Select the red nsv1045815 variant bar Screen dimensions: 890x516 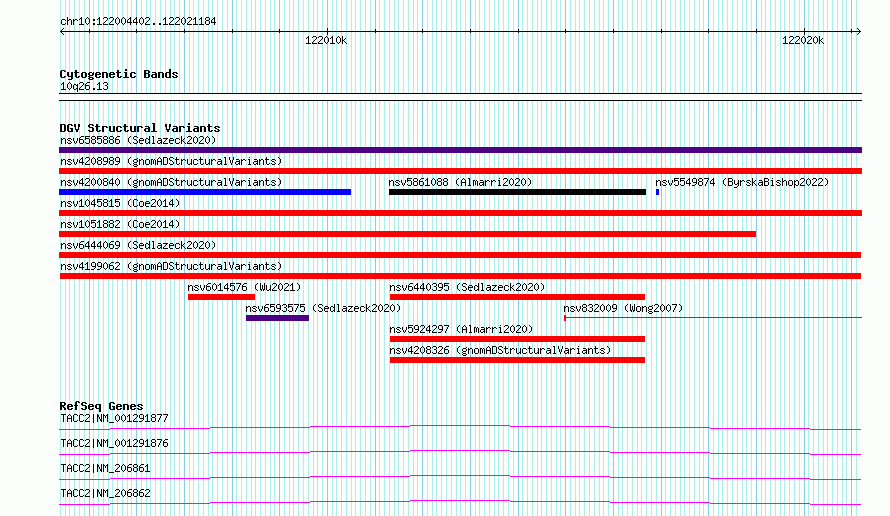(x=460, y=213)
